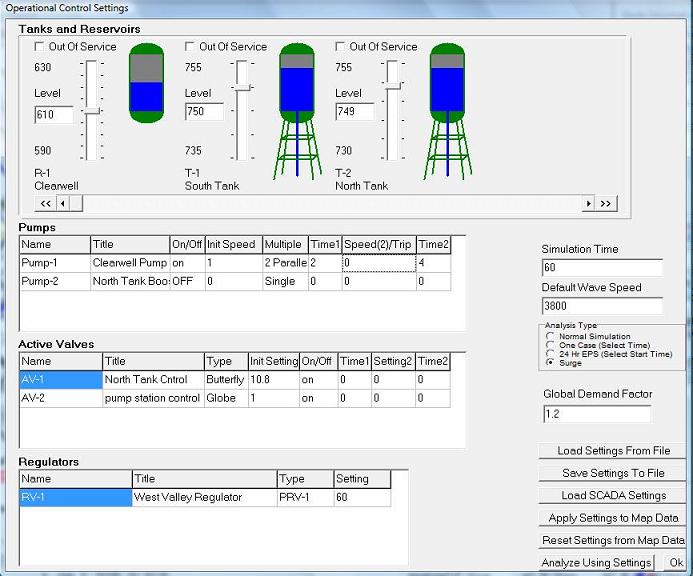
Task: Click Pump-2 On/Off cell showing OFF
Action: (x=187, y=282)
